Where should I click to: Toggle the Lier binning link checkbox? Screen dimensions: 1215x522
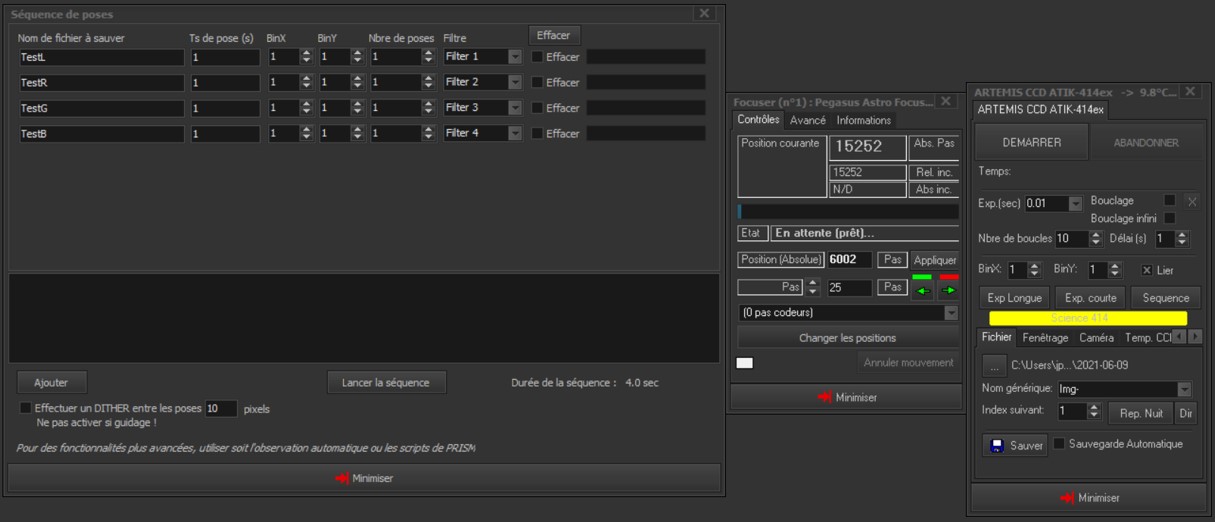click(1147, 270)
